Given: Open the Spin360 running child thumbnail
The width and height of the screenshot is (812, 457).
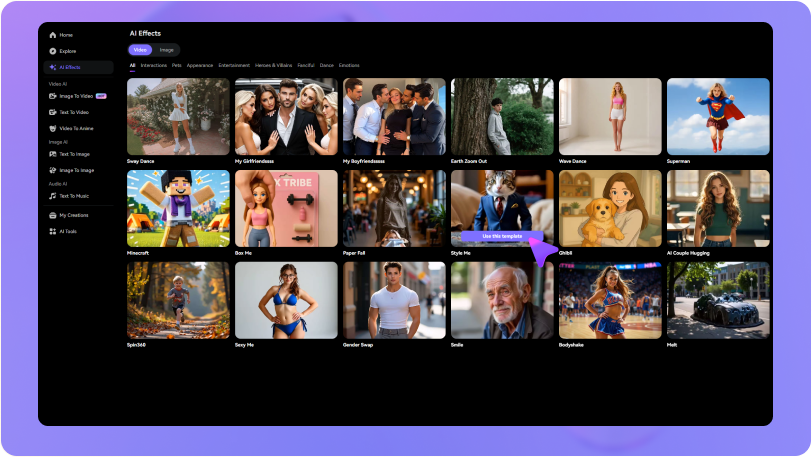Looking at the screenshot, I should pyautogui.click(x=178, y=300).
